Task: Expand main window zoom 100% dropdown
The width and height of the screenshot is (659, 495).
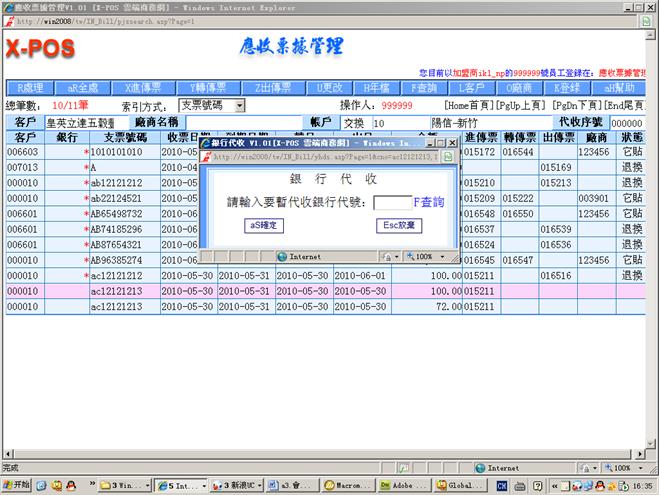Action: pyautogui.click(x=627, y=467)
